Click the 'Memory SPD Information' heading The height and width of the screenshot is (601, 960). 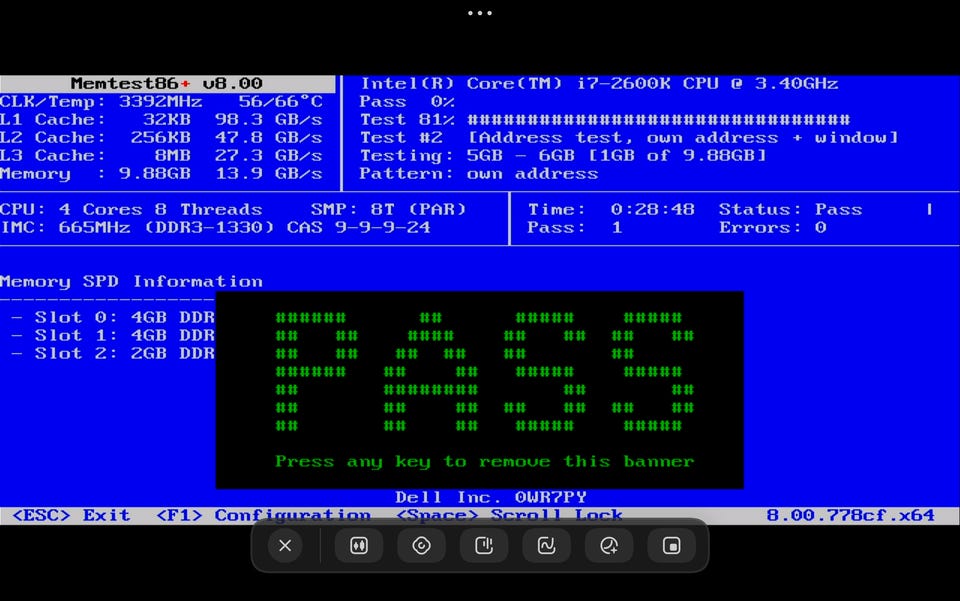point(131,282)
